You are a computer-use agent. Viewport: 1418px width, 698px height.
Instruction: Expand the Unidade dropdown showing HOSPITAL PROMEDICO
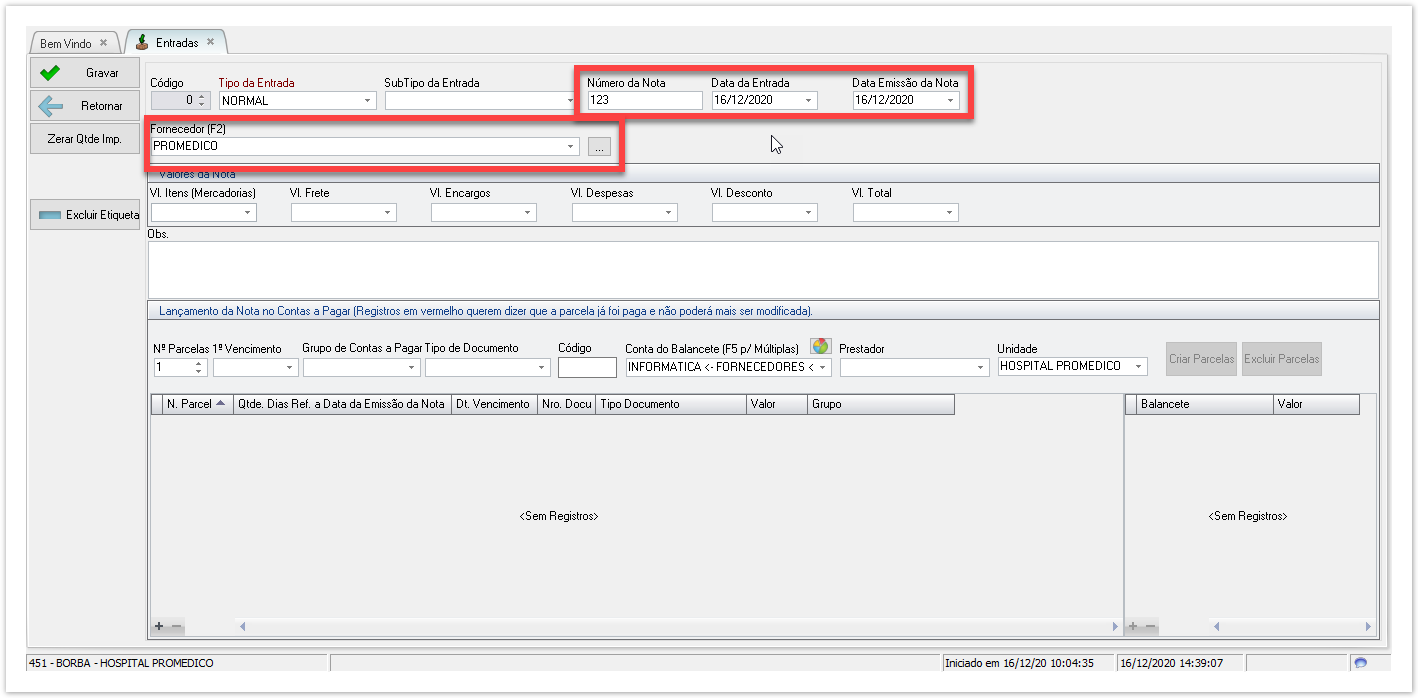point(1138,367)
